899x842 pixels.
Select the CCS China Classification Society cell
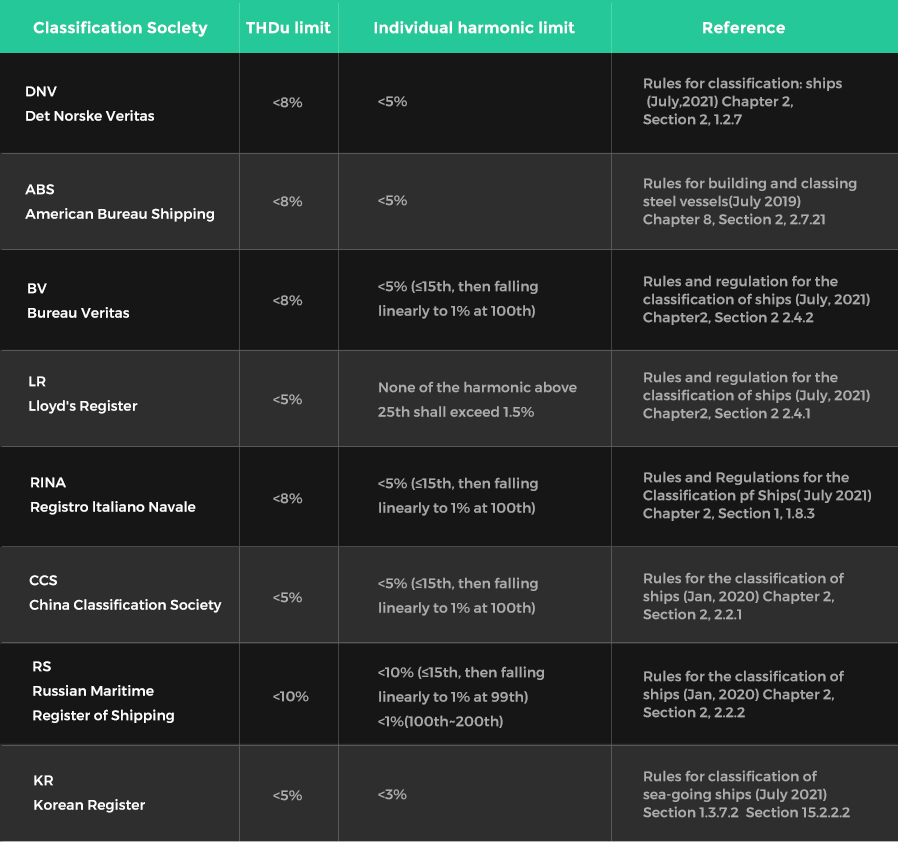point(120,594)
